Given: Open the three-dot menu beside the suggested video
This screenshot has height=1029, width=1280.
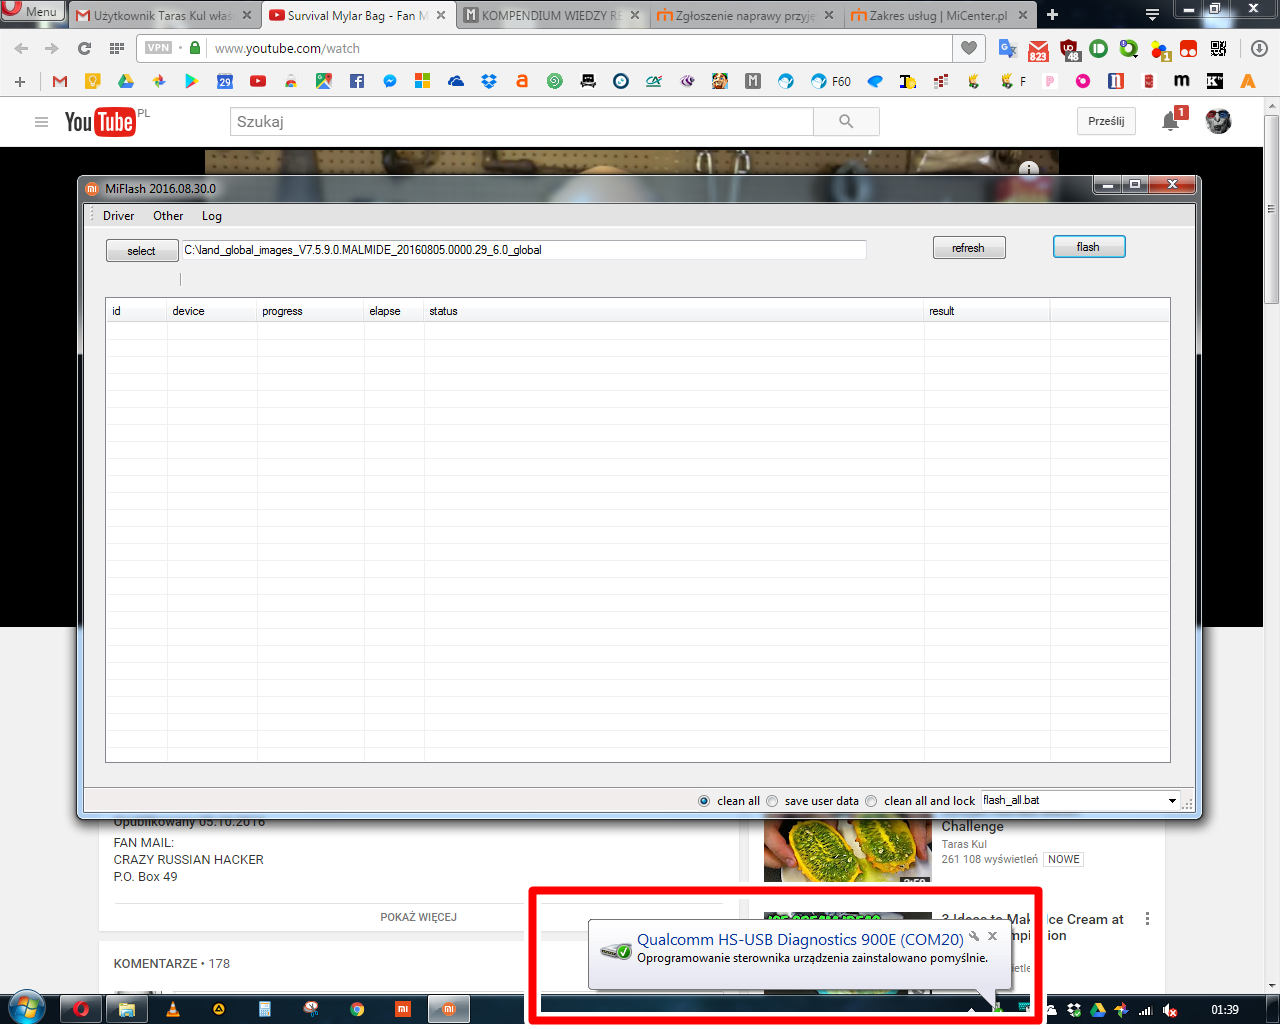Looking at the screenshot, I should pos(1147,919).
